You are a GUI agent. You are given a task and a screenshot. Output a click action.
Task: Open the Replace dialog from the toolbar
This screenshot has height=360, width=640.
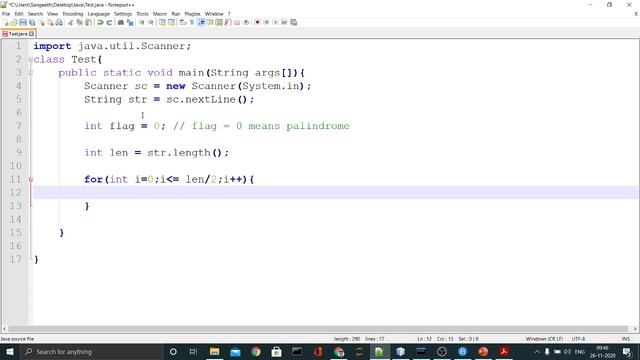130,22
